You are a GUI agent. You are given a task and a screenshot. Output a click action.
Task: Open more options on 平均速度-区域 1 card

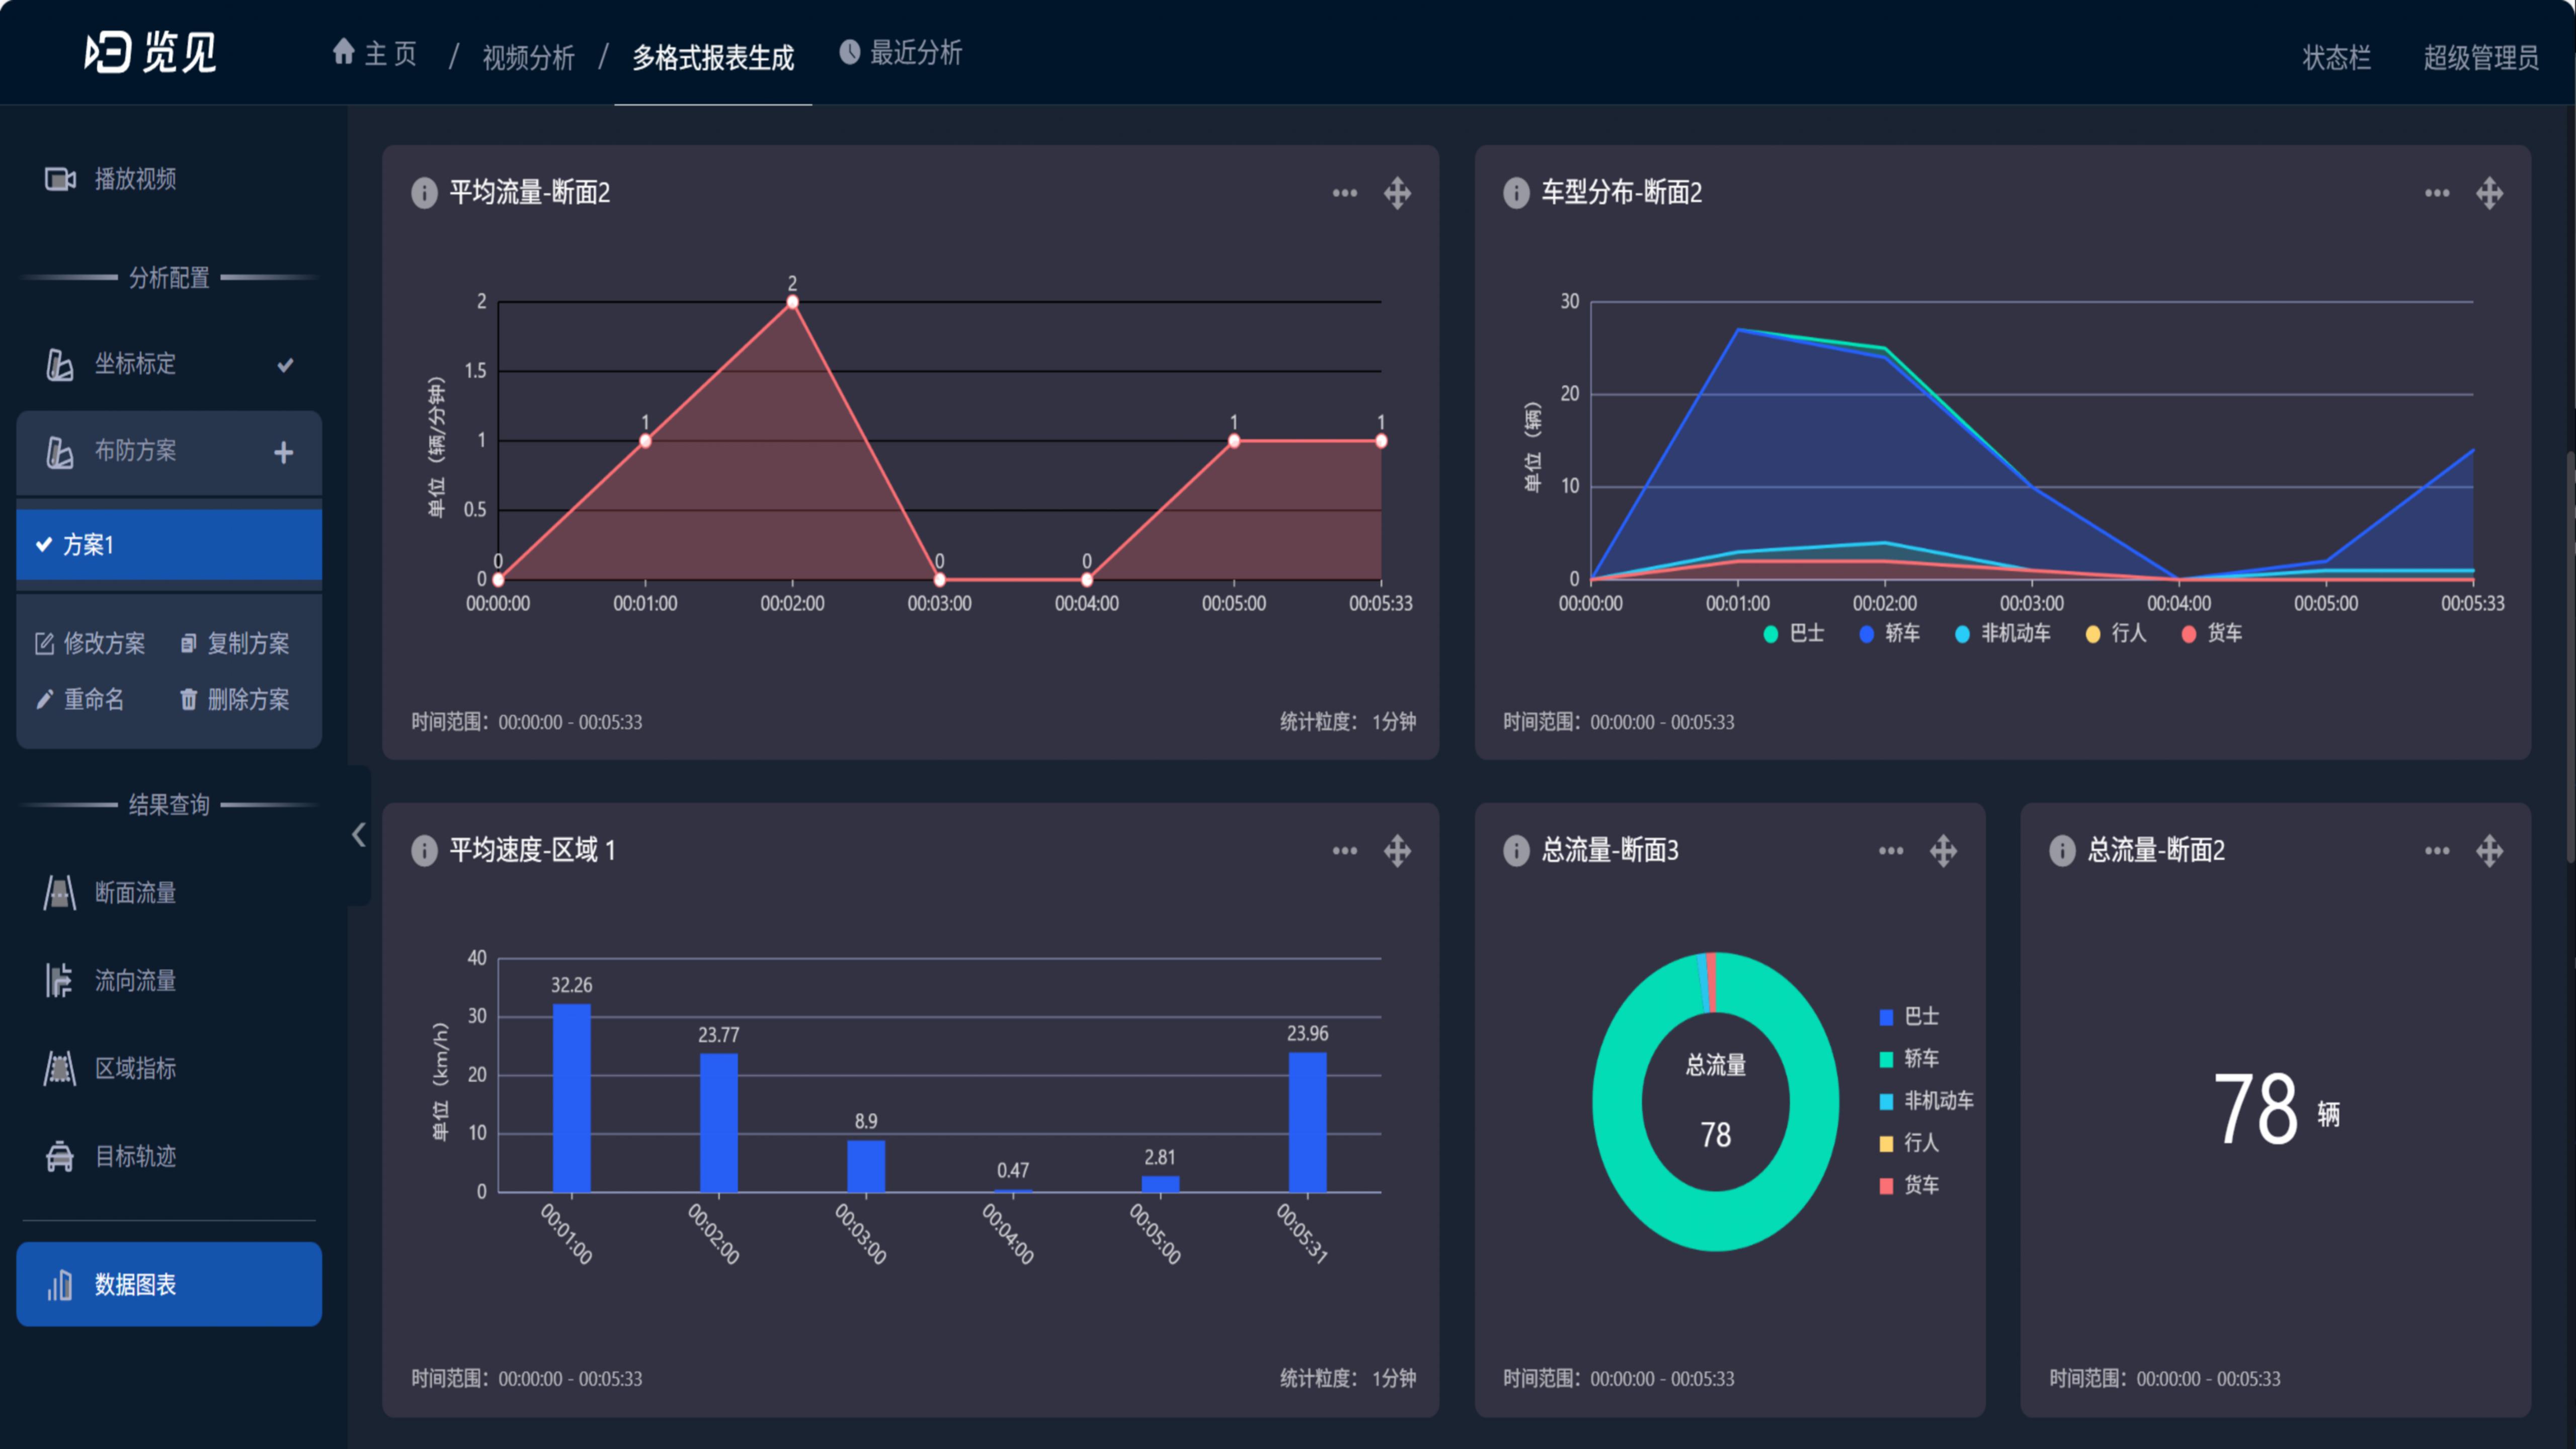click(1344, 851)
